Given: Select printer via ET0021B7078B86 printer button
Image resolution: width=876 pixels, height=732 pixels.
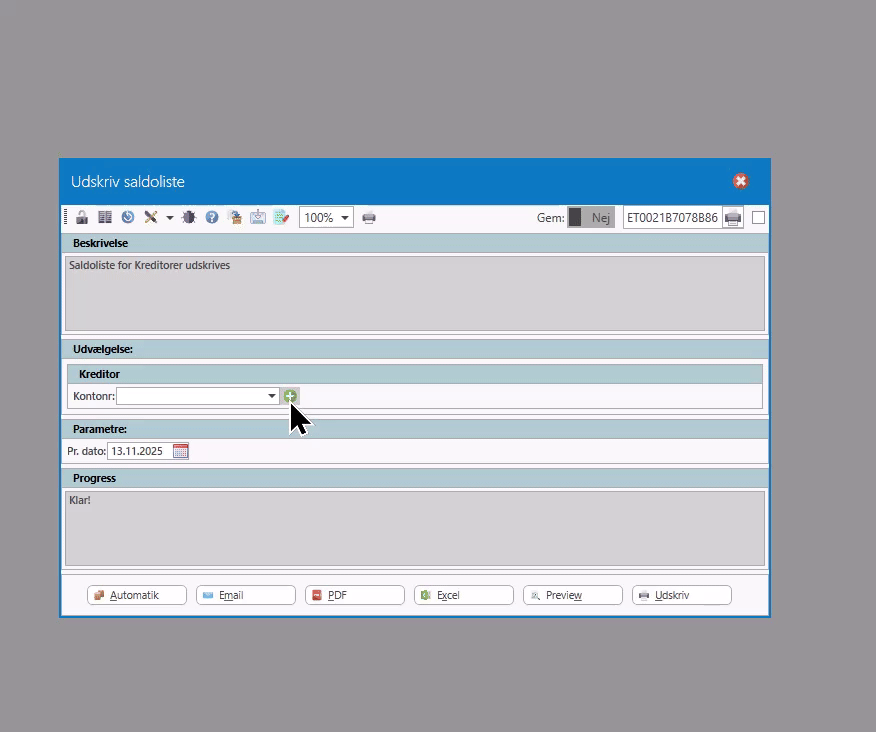Looking at the screenshot, I should (733, 217).
